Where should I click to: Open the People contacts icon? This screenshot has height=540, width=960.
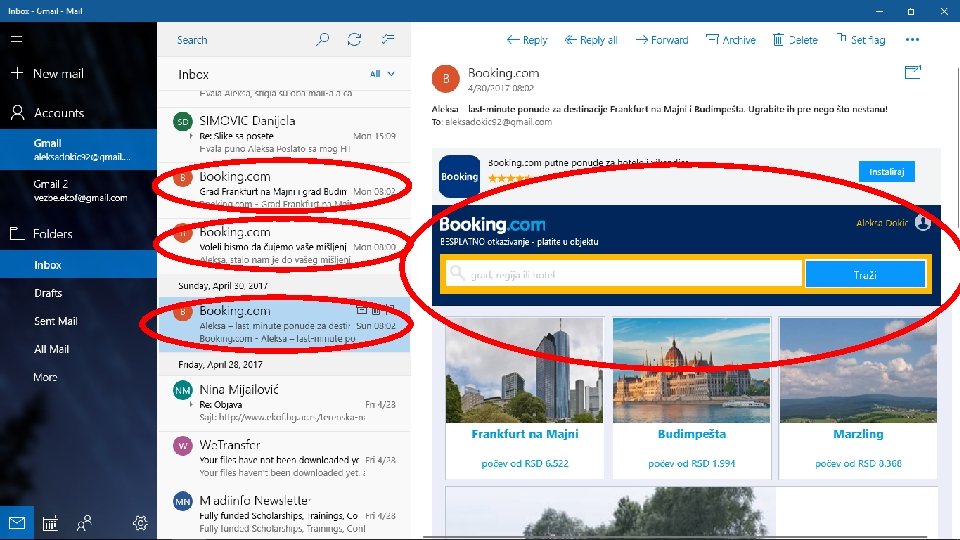tap(84, 523)
